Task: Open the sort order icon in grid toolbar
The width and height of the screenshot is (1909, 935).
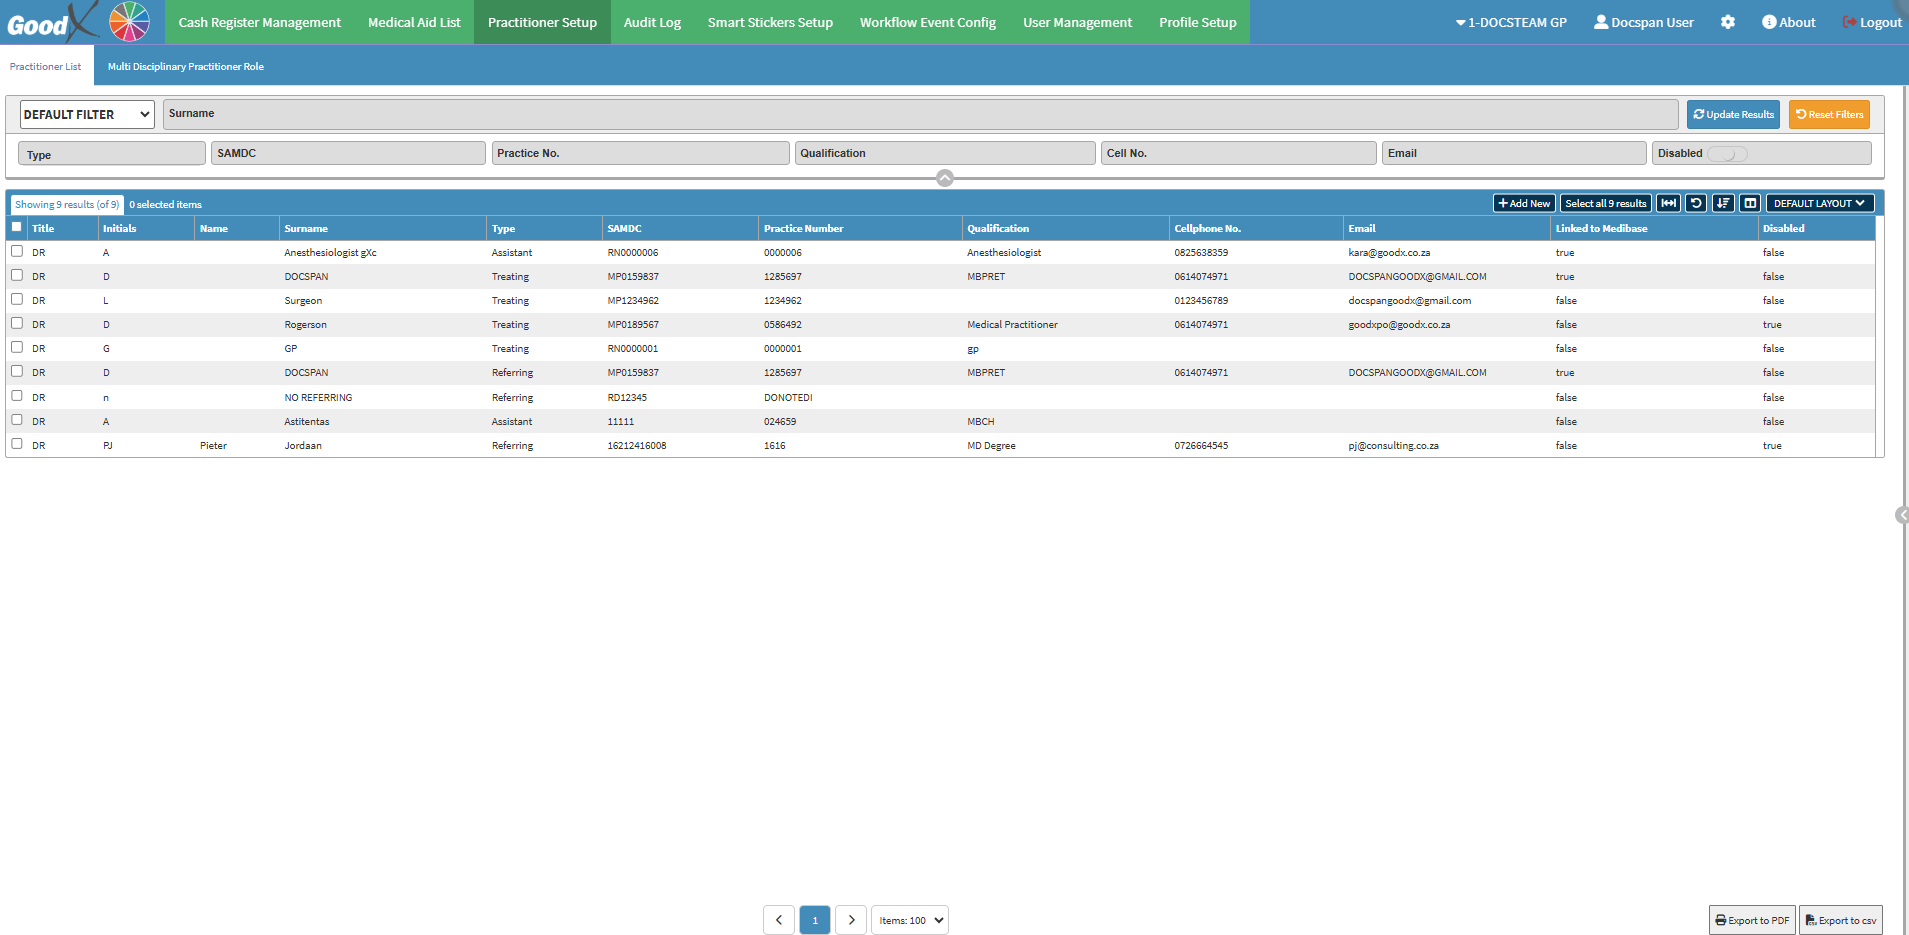Action: pyautogui.click(x=1723, y=203)
